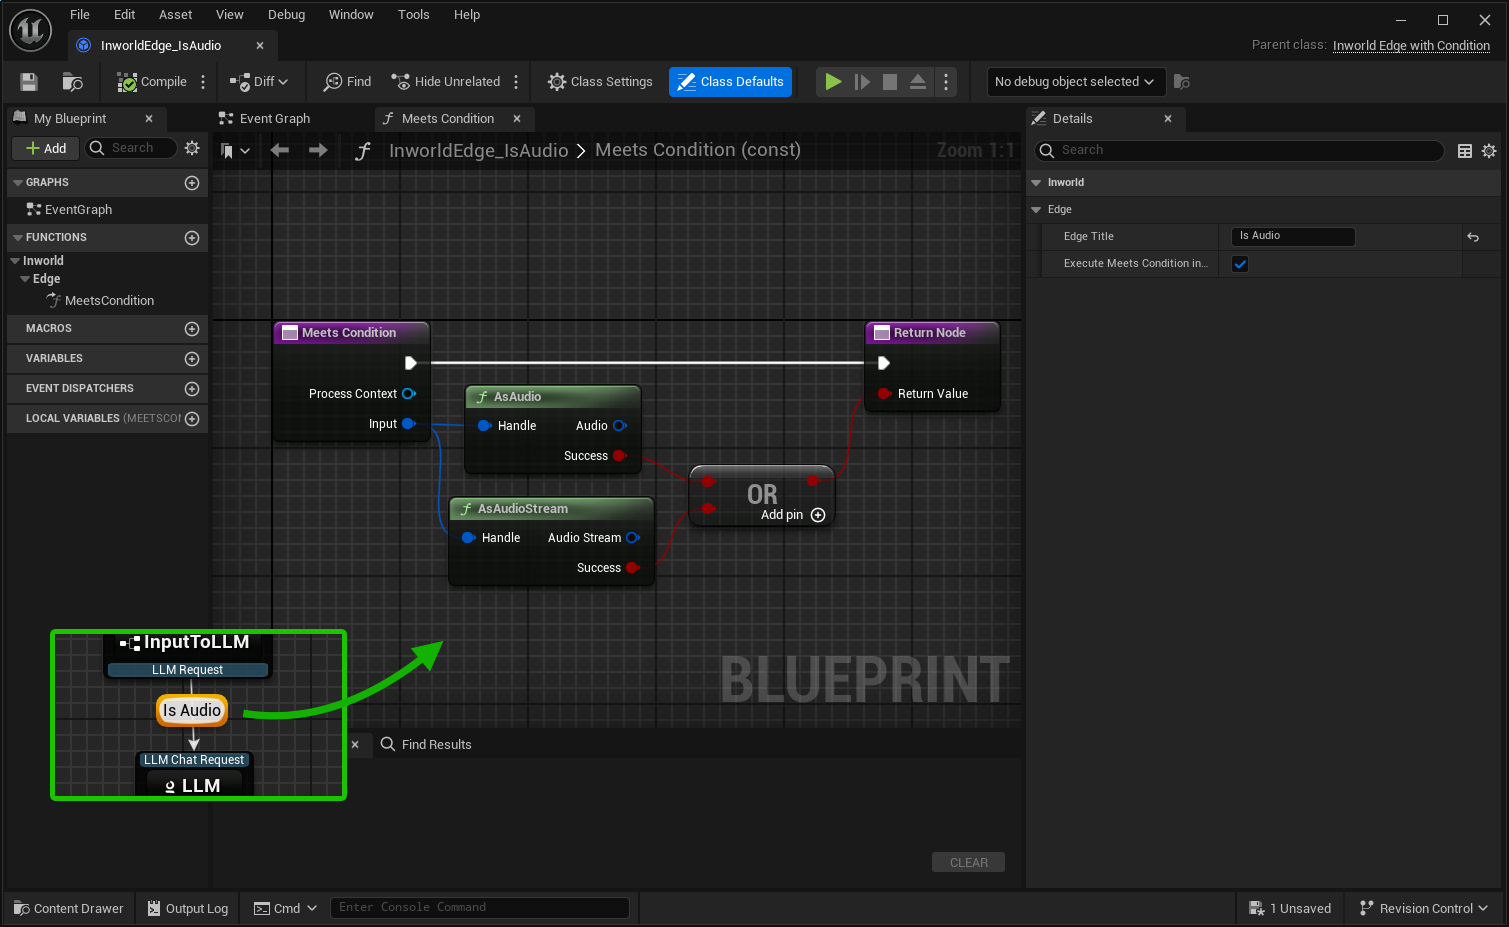The width and height of the screenshot is (1509, 927).
Task: Switch to the Event Graph tab
Action: (x=264, y=118)
